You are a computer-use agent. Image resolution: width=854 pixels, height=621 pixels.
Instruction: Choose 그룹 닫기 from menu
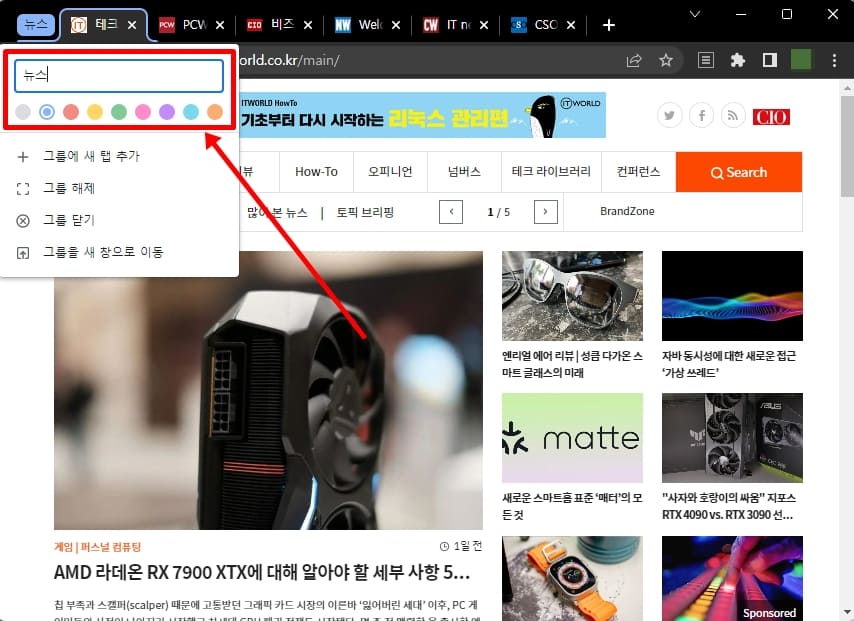119,221
